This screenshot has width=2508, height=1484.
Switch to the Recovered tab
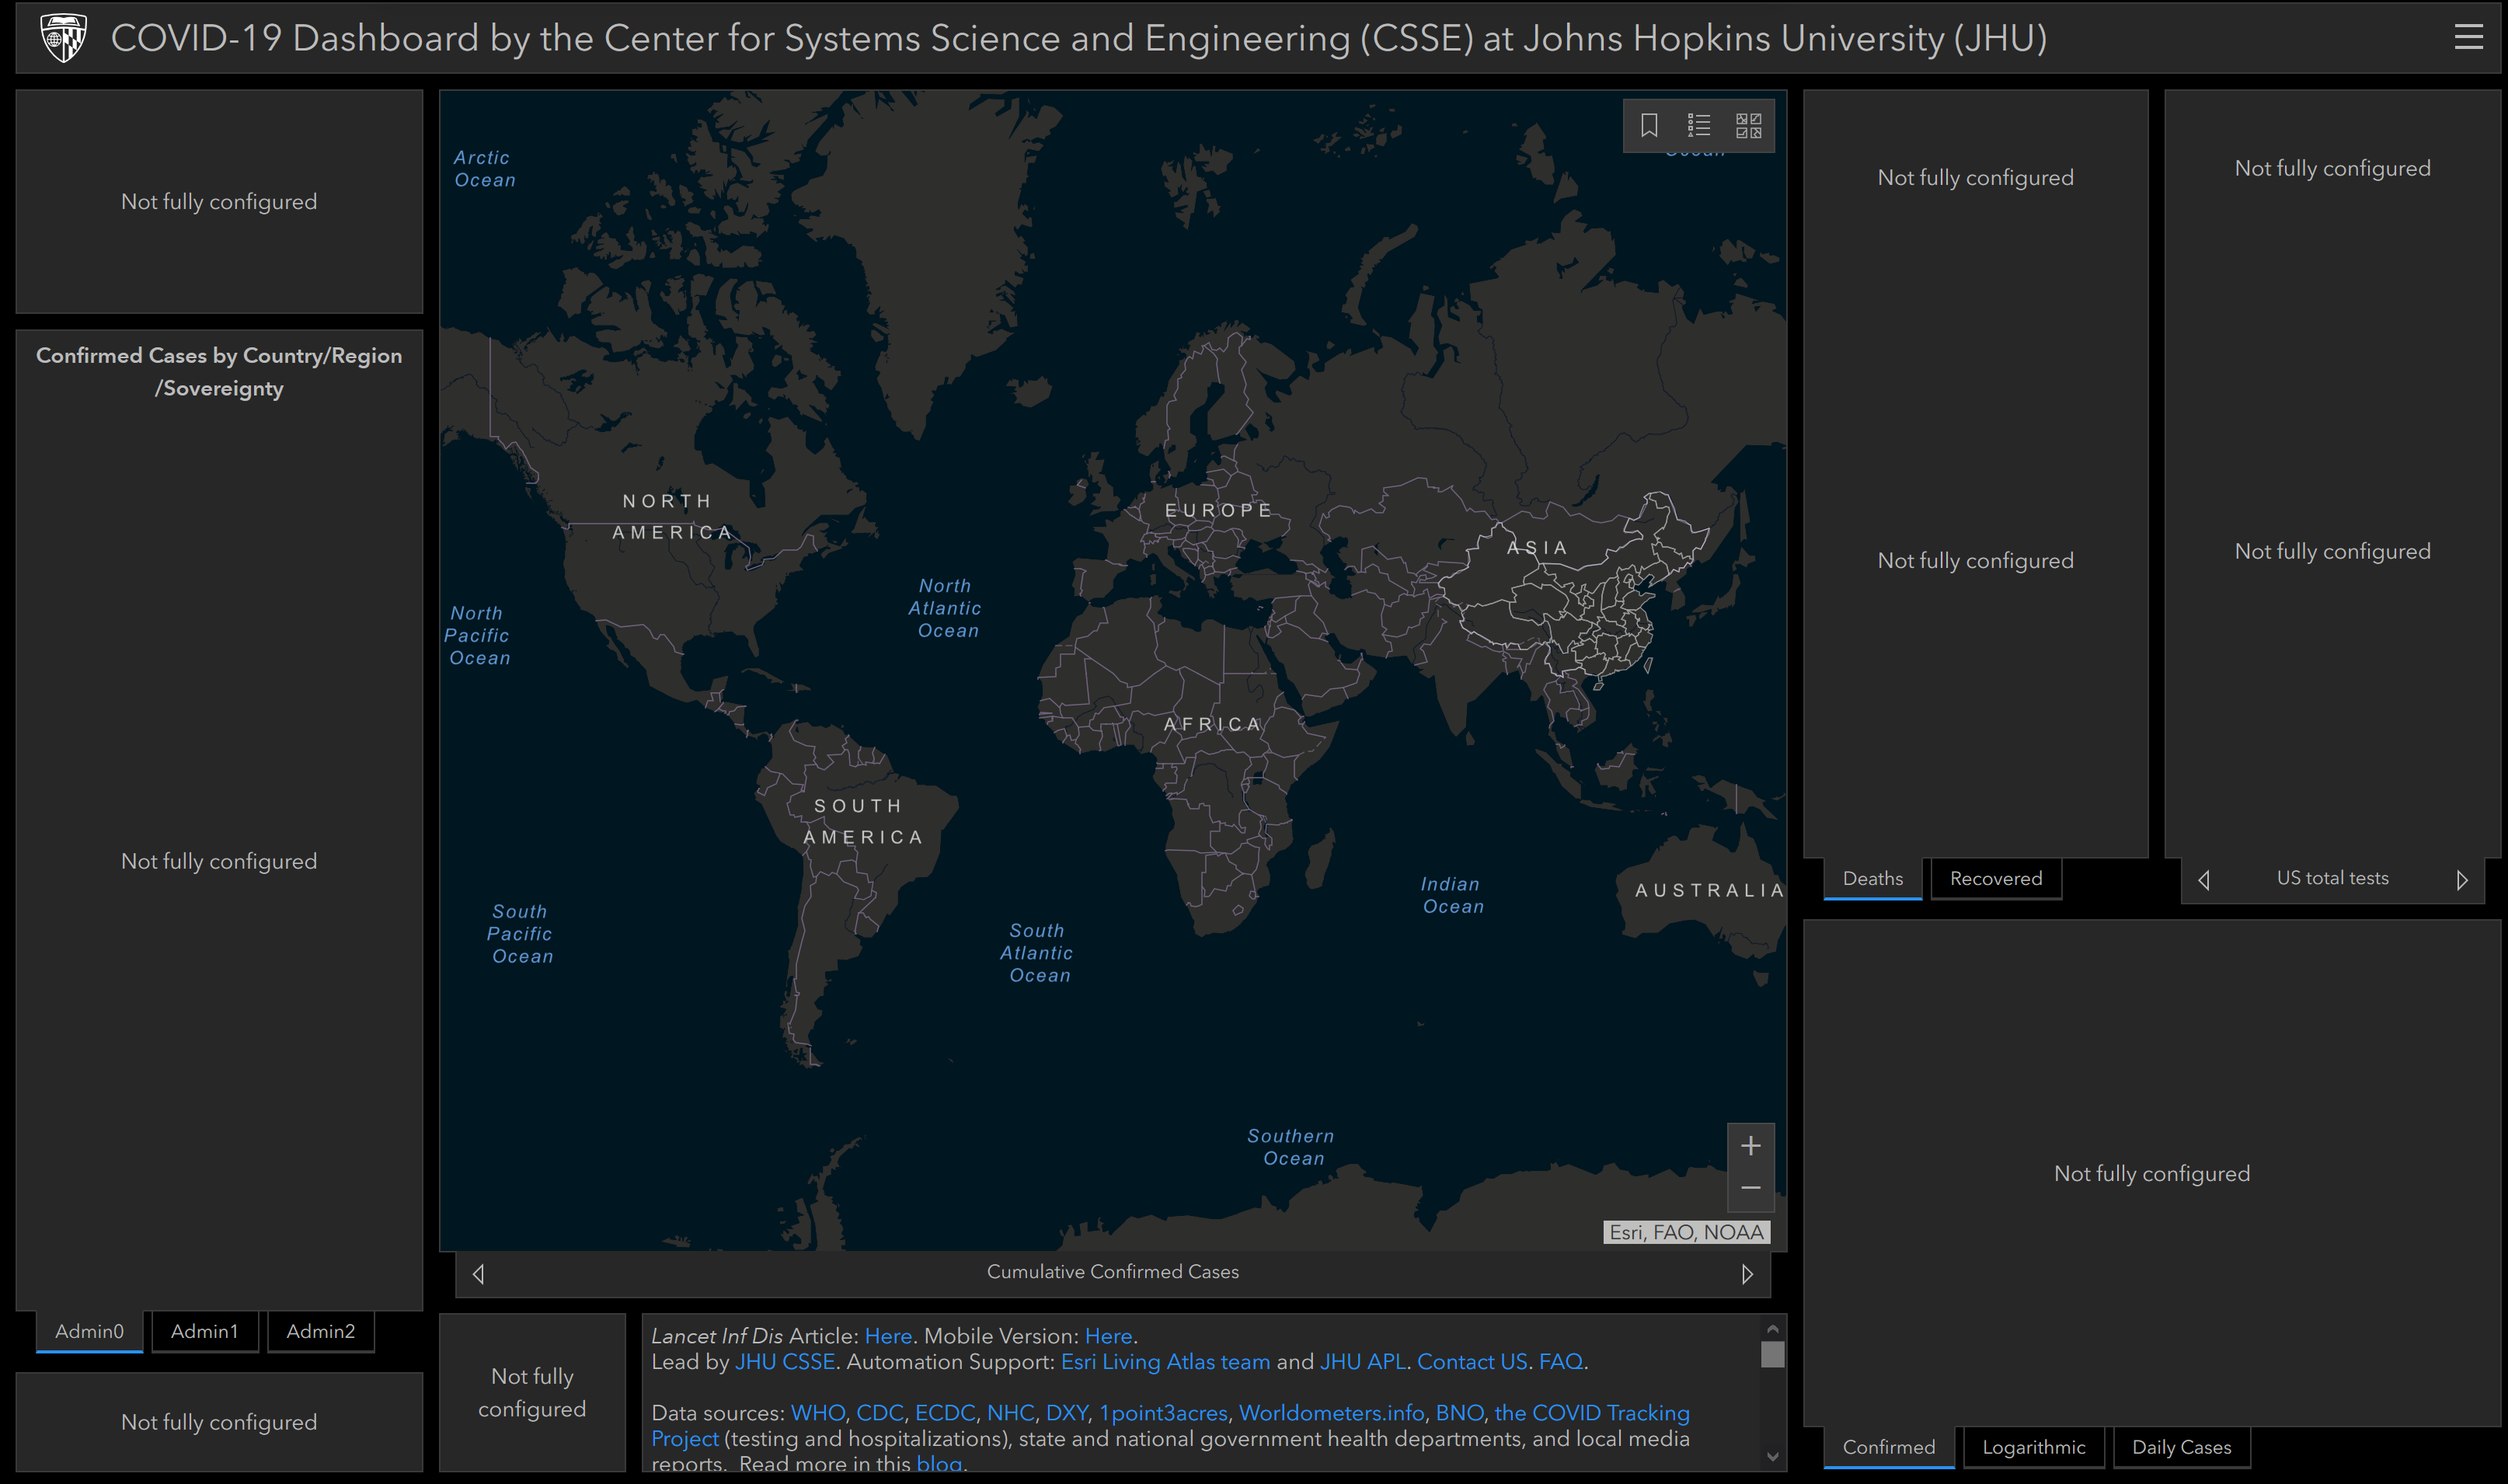tap(1996, 879)
